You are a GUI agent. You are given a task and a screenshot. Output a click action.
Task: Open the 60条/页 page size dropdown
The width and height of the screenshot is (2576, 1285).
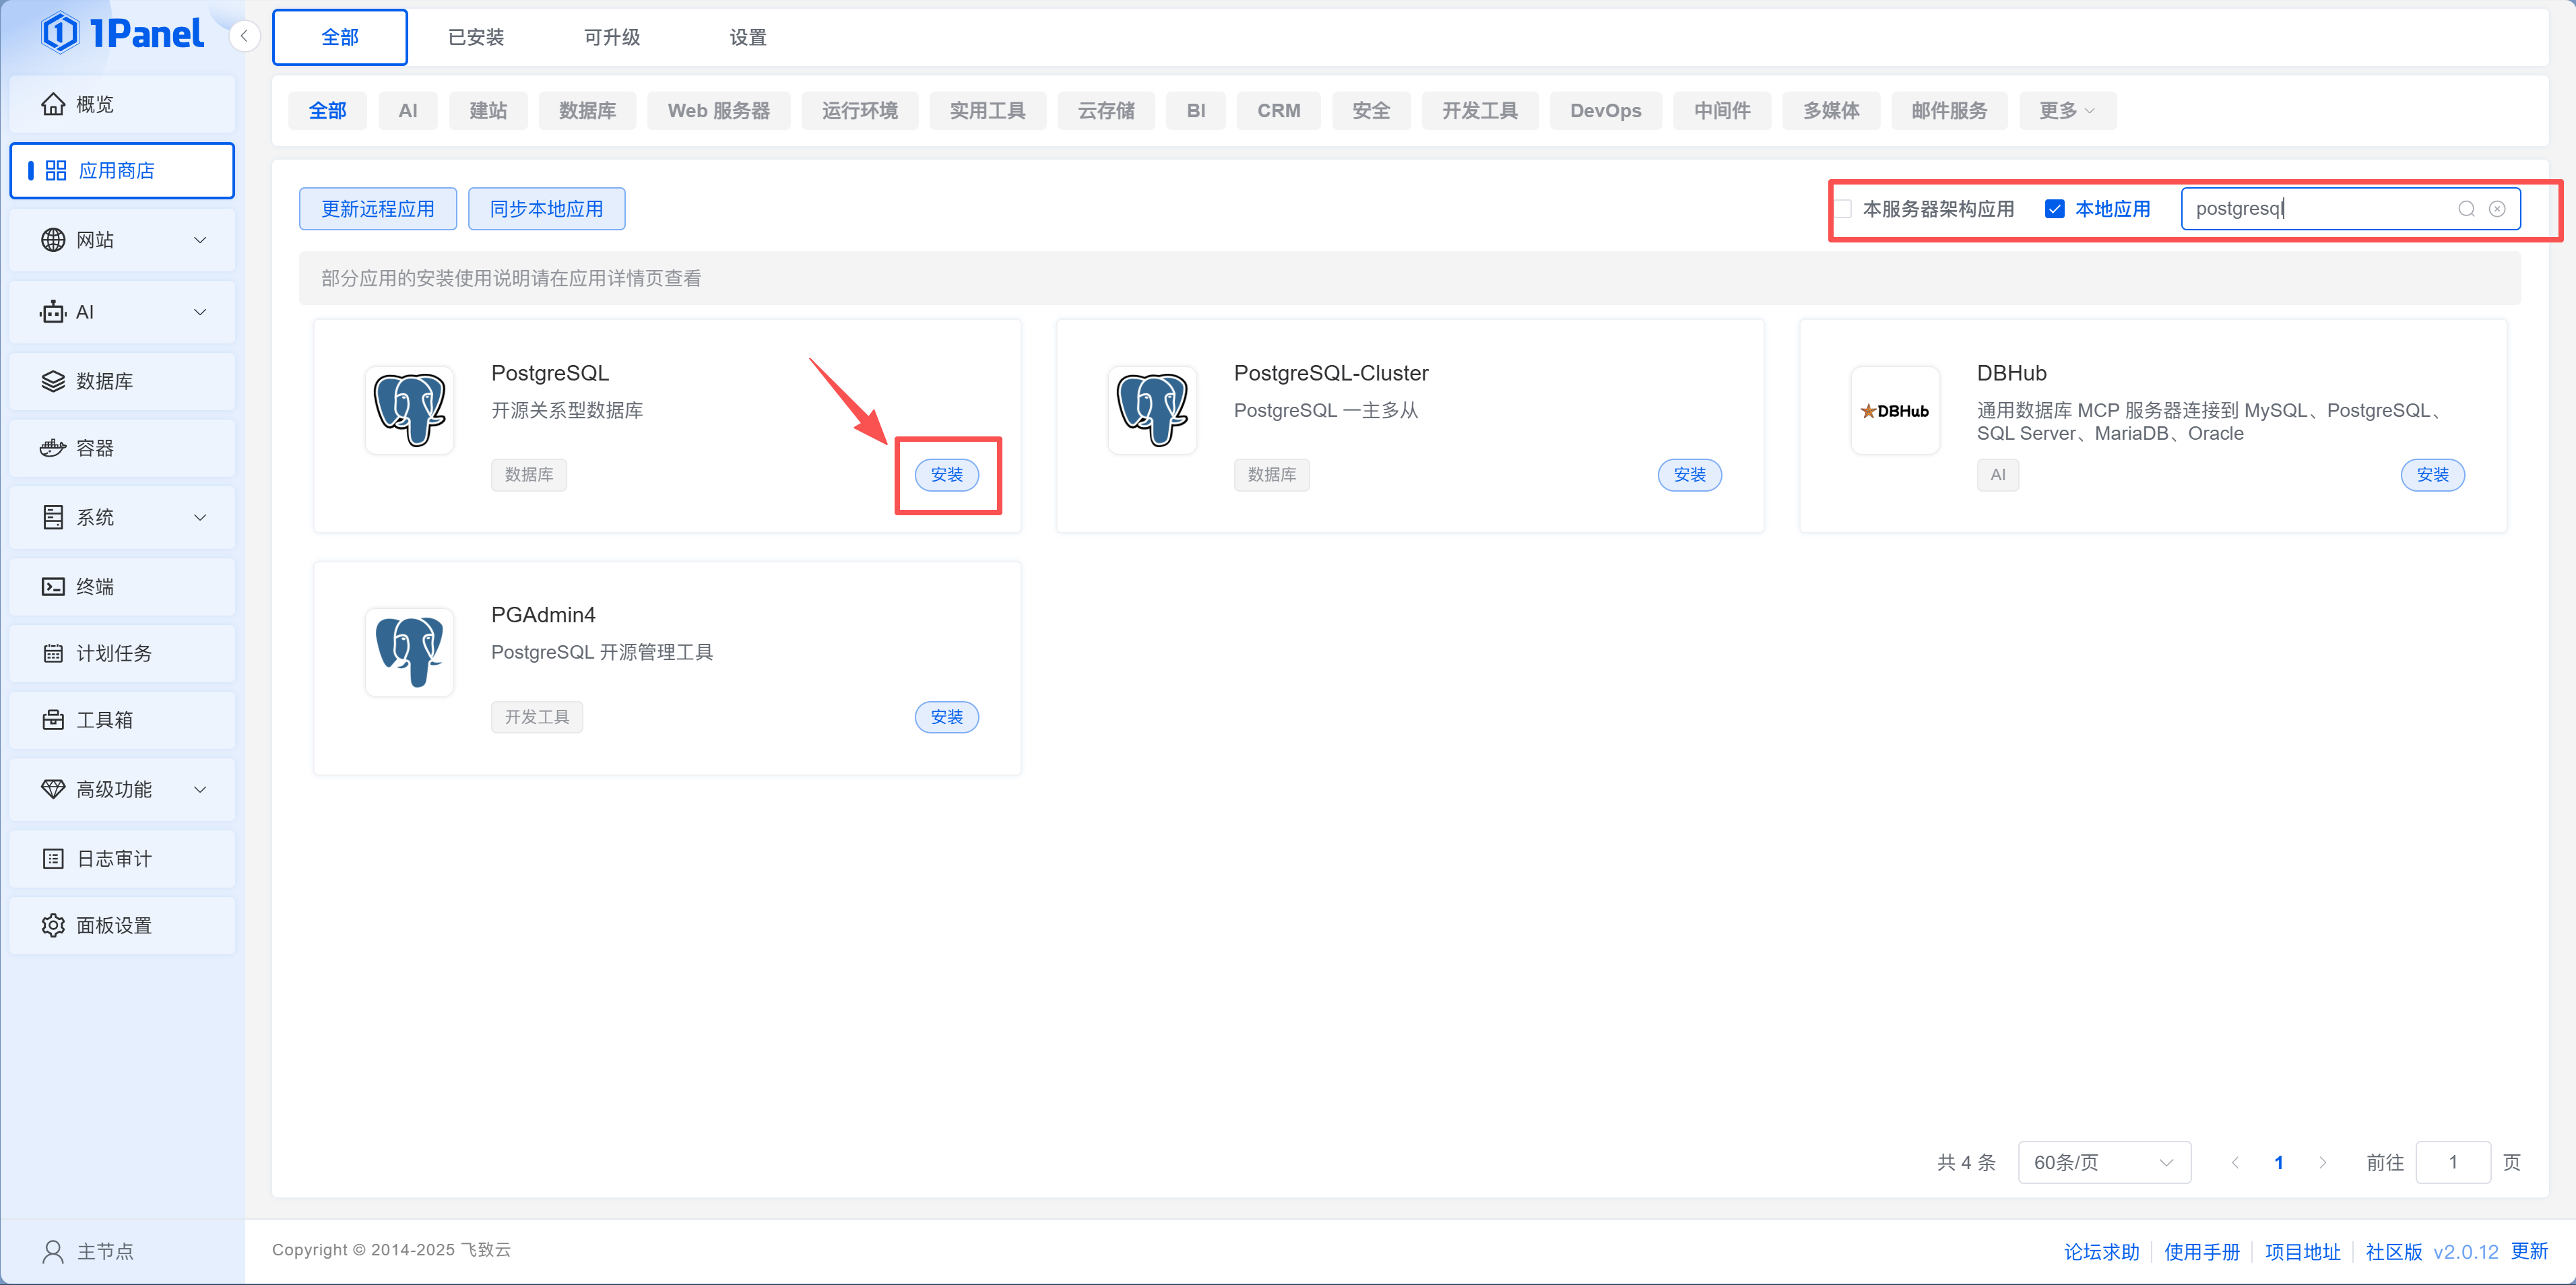(x=2104, y=1162)
